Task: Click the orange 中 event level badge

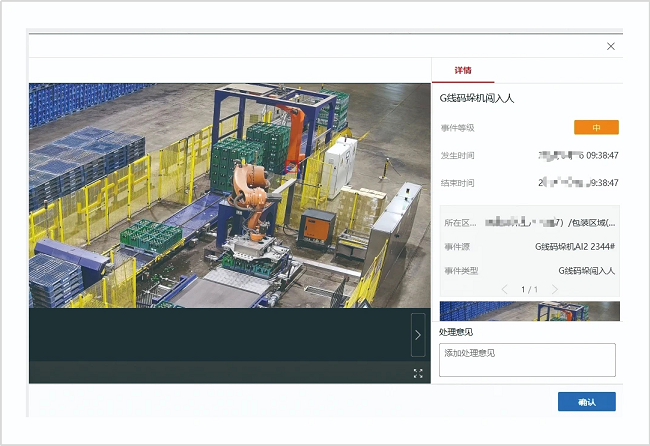Action: (x=596, y=127)
